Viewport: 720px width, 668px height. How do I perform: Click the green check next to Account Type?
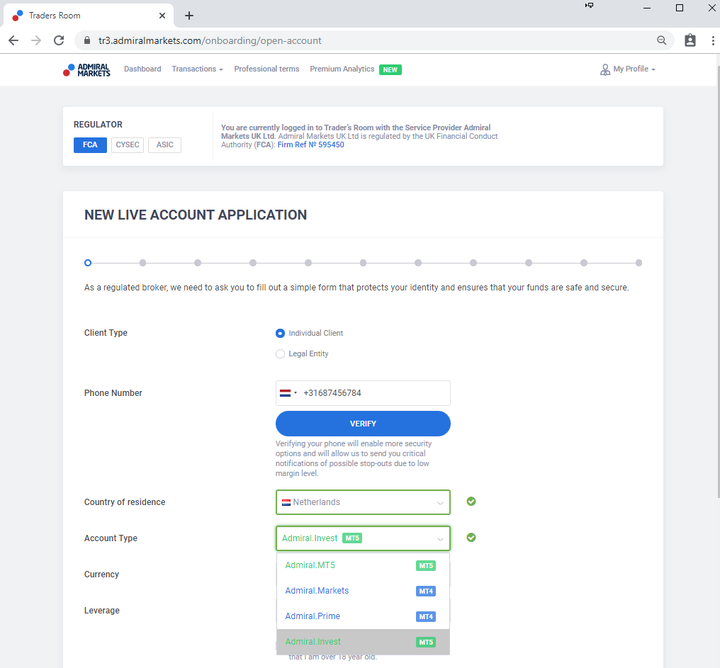[471, 537]
